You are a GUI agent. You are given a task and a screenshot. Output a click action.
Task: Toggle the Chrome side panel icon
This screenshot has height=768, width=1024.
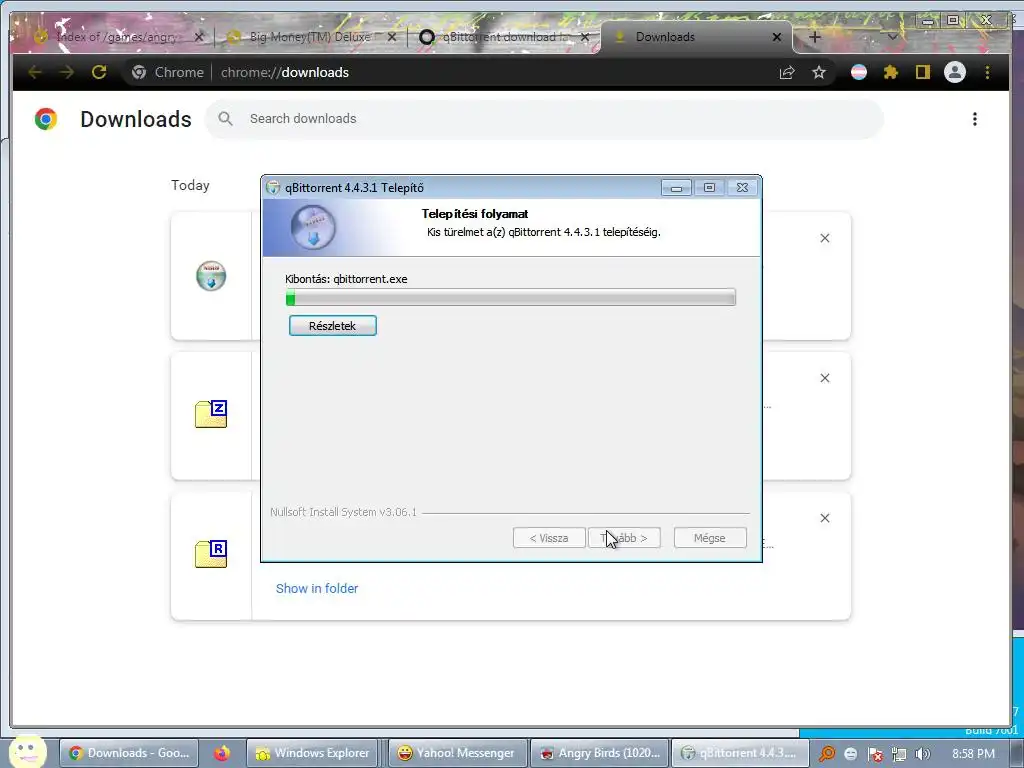click(922, 72)
